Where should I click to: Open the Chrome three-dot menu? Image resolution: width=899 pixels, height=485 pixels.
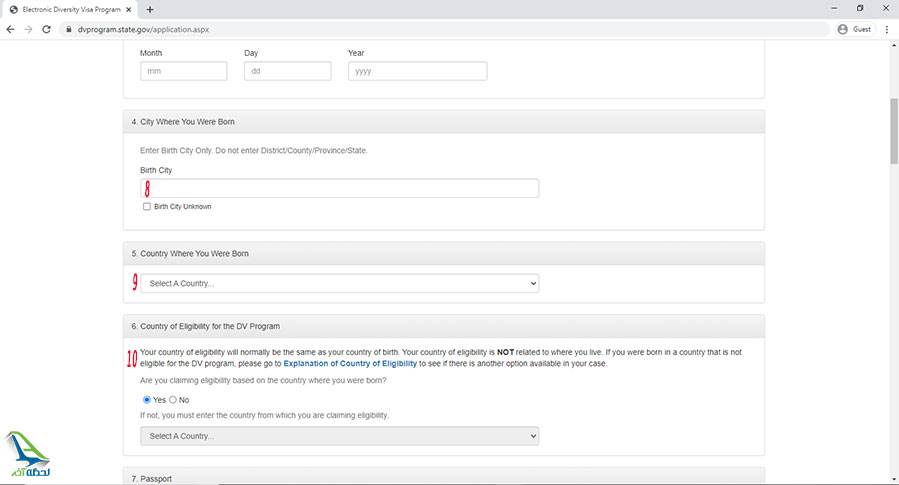(886, 30)
